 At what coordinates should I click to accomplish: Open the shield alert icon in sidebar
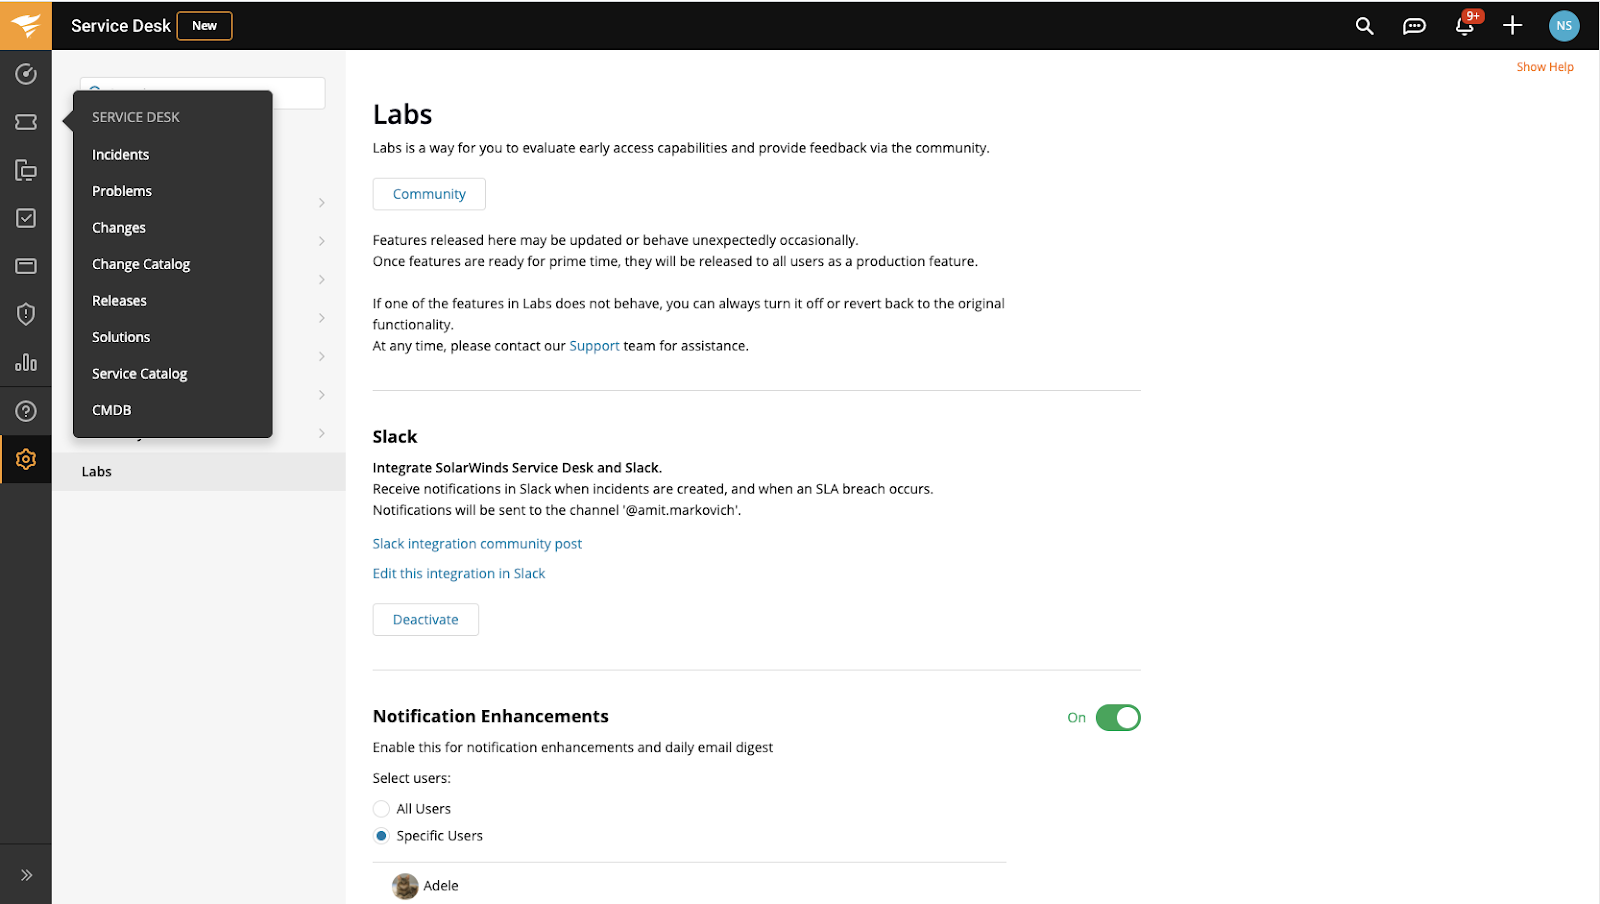point(26,314)
